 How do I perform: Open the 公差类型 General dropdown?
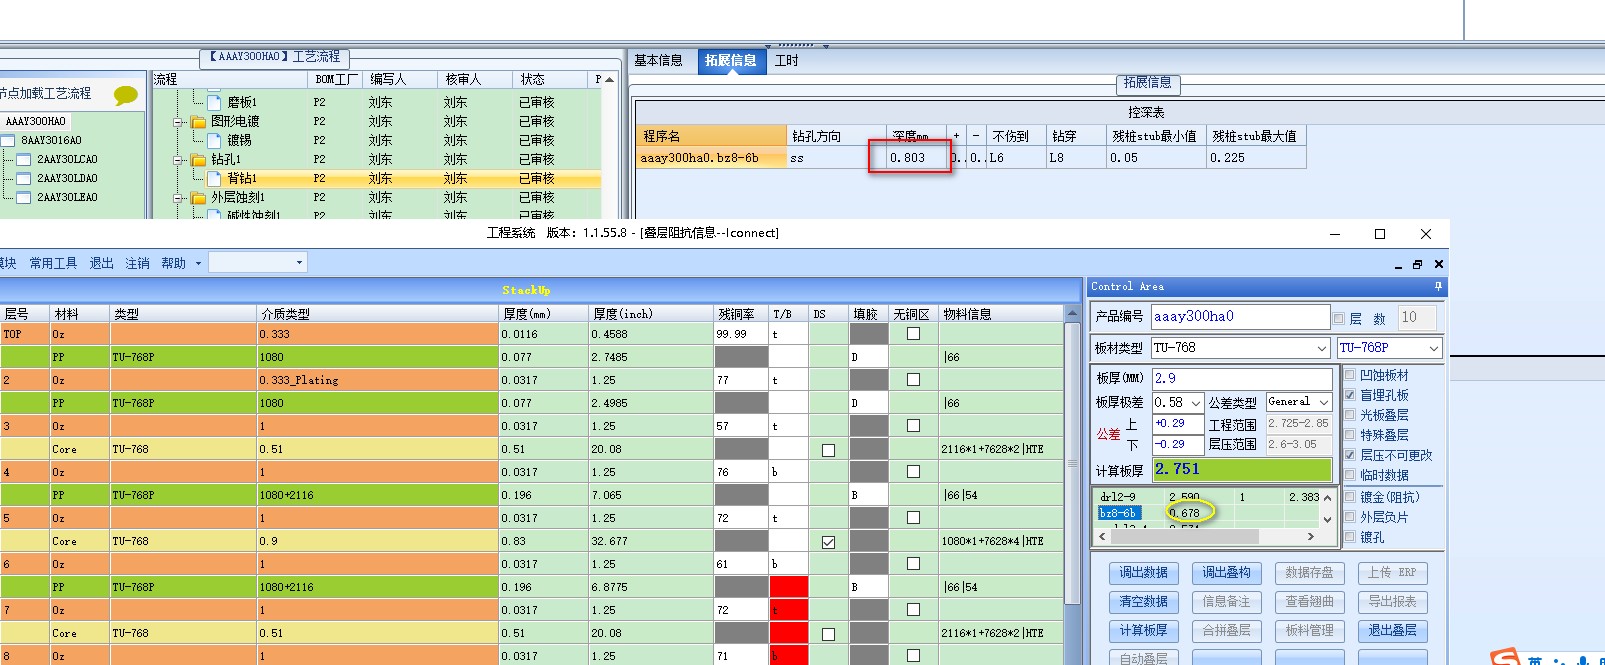1324,402
